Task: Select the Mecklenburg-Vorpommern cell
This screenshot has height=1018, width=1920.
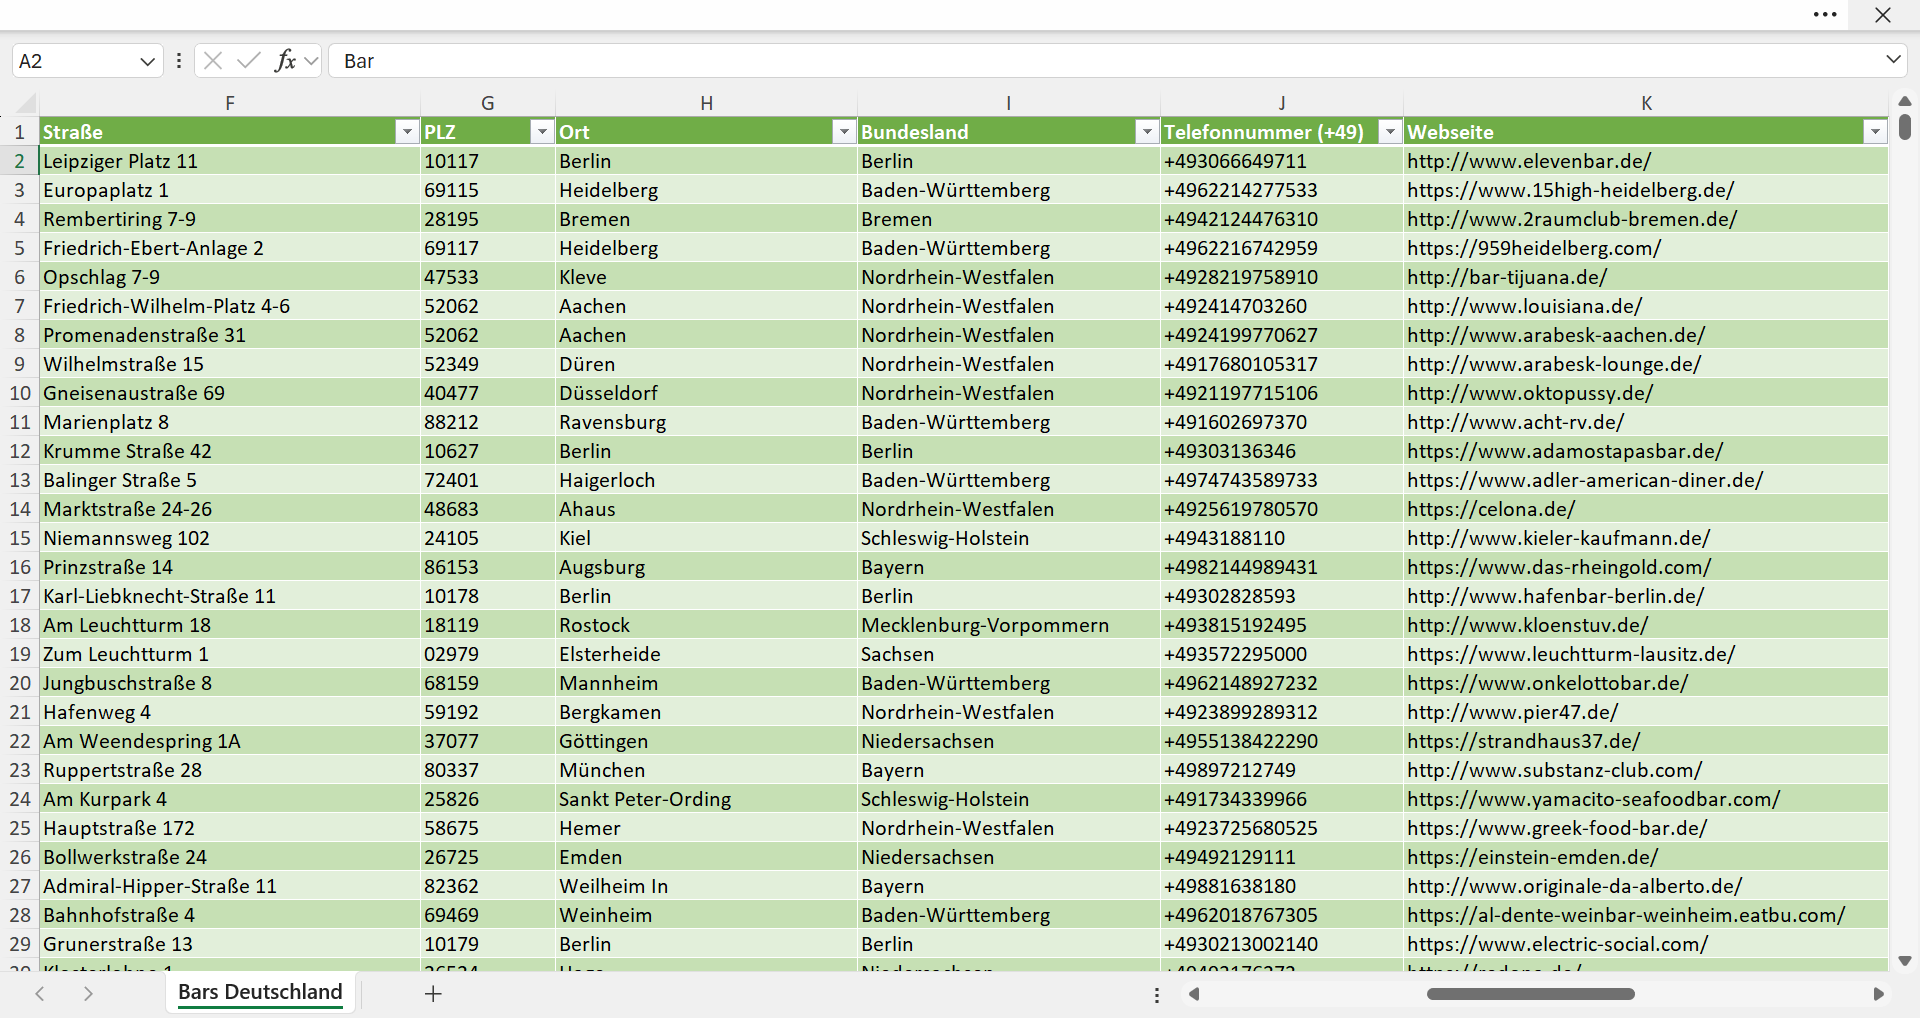Action: [1009, 625]
